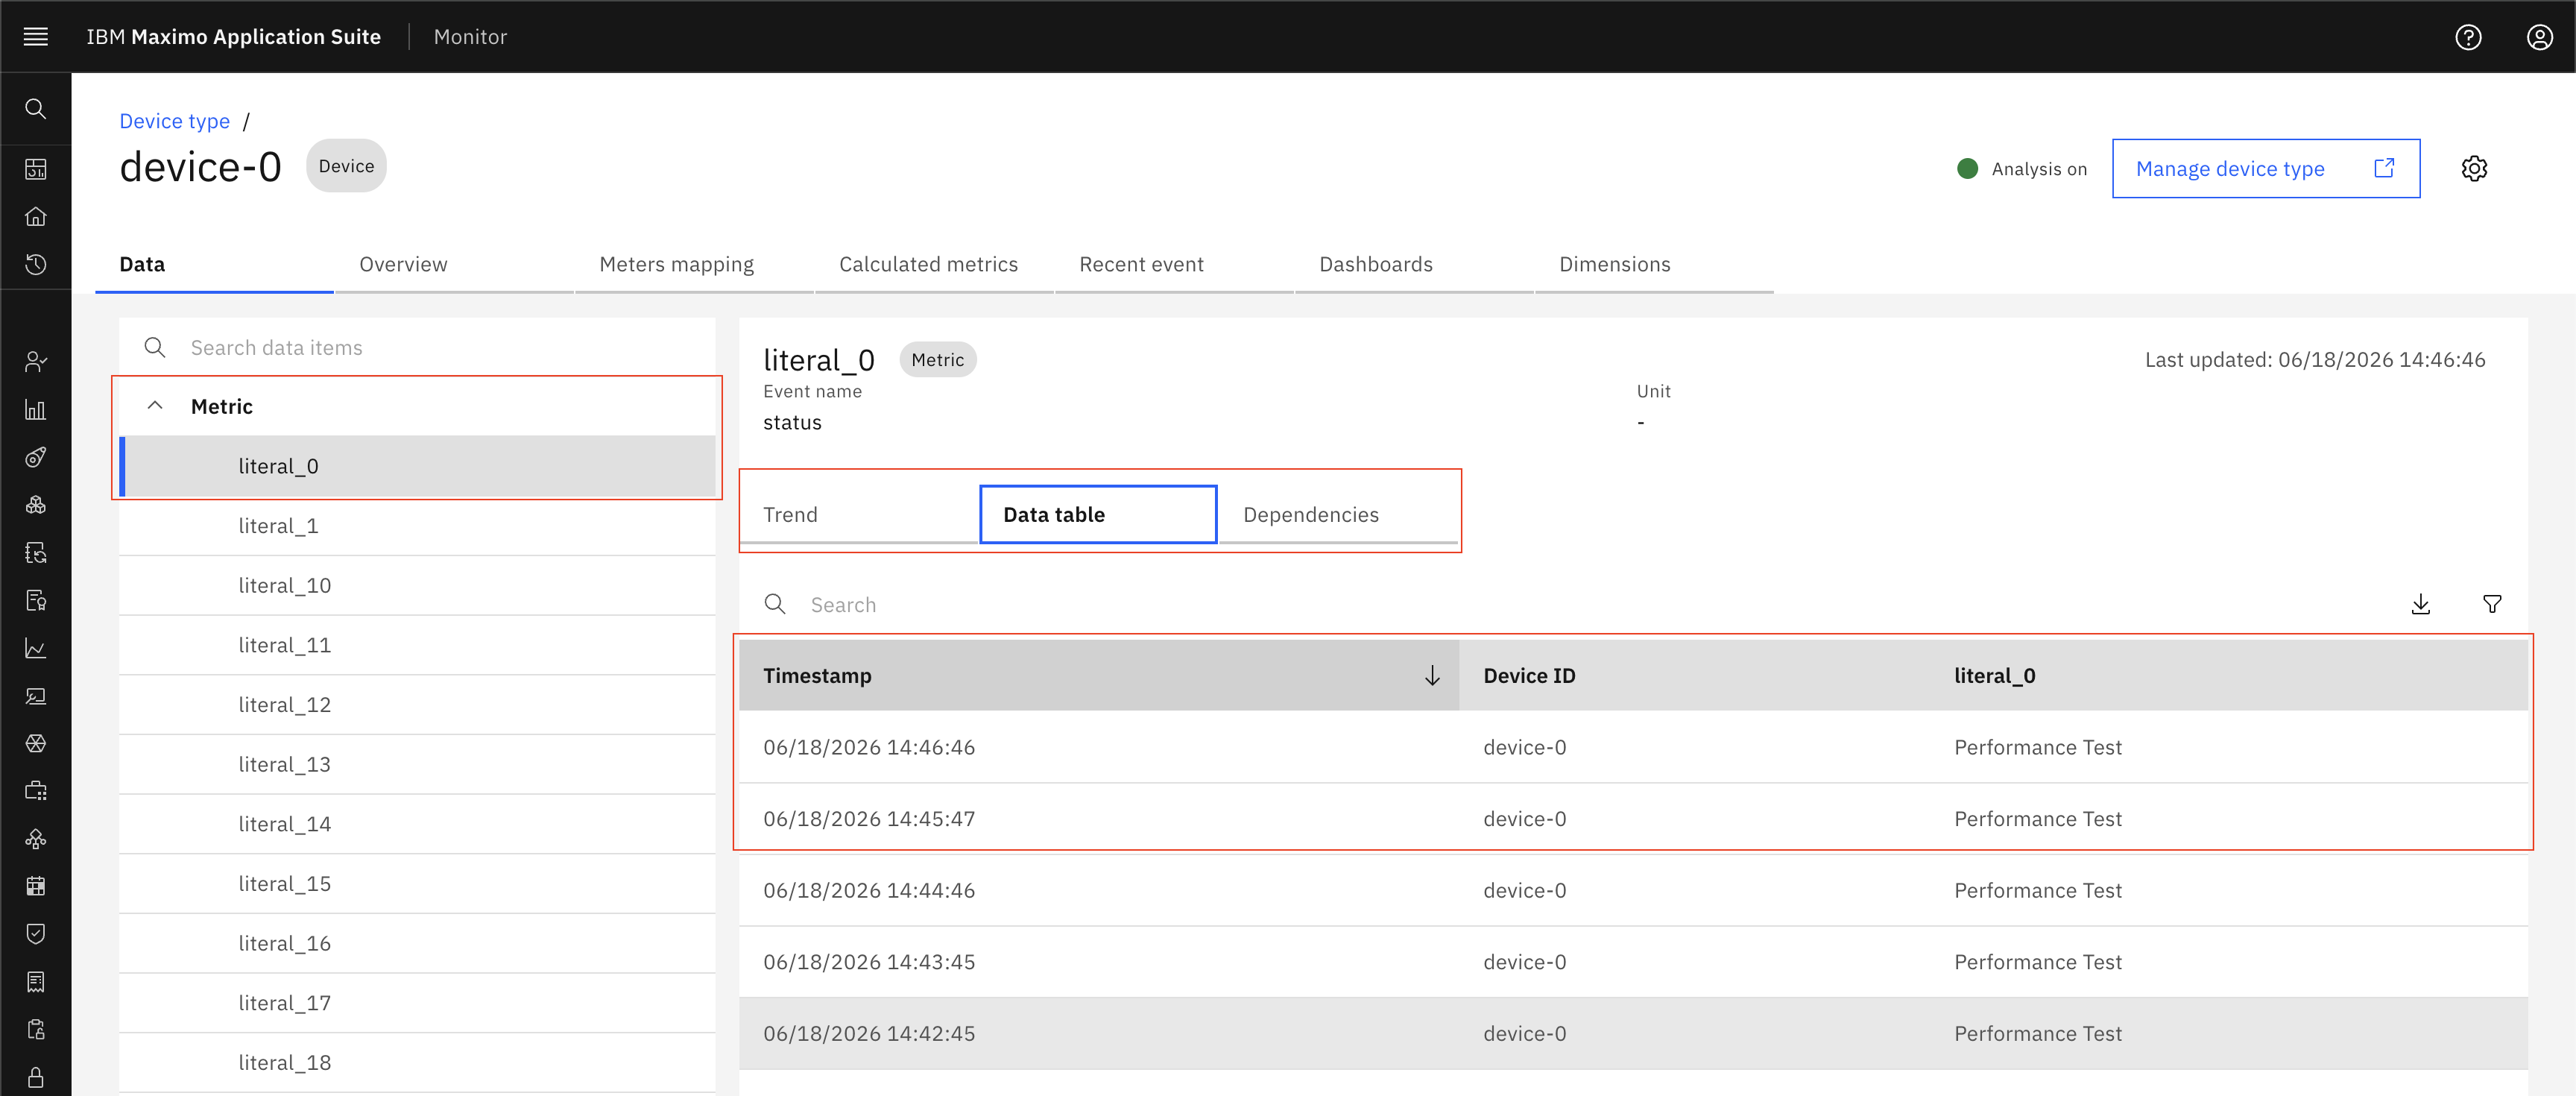Select literal_14 in the metric list

click(417, 824)
